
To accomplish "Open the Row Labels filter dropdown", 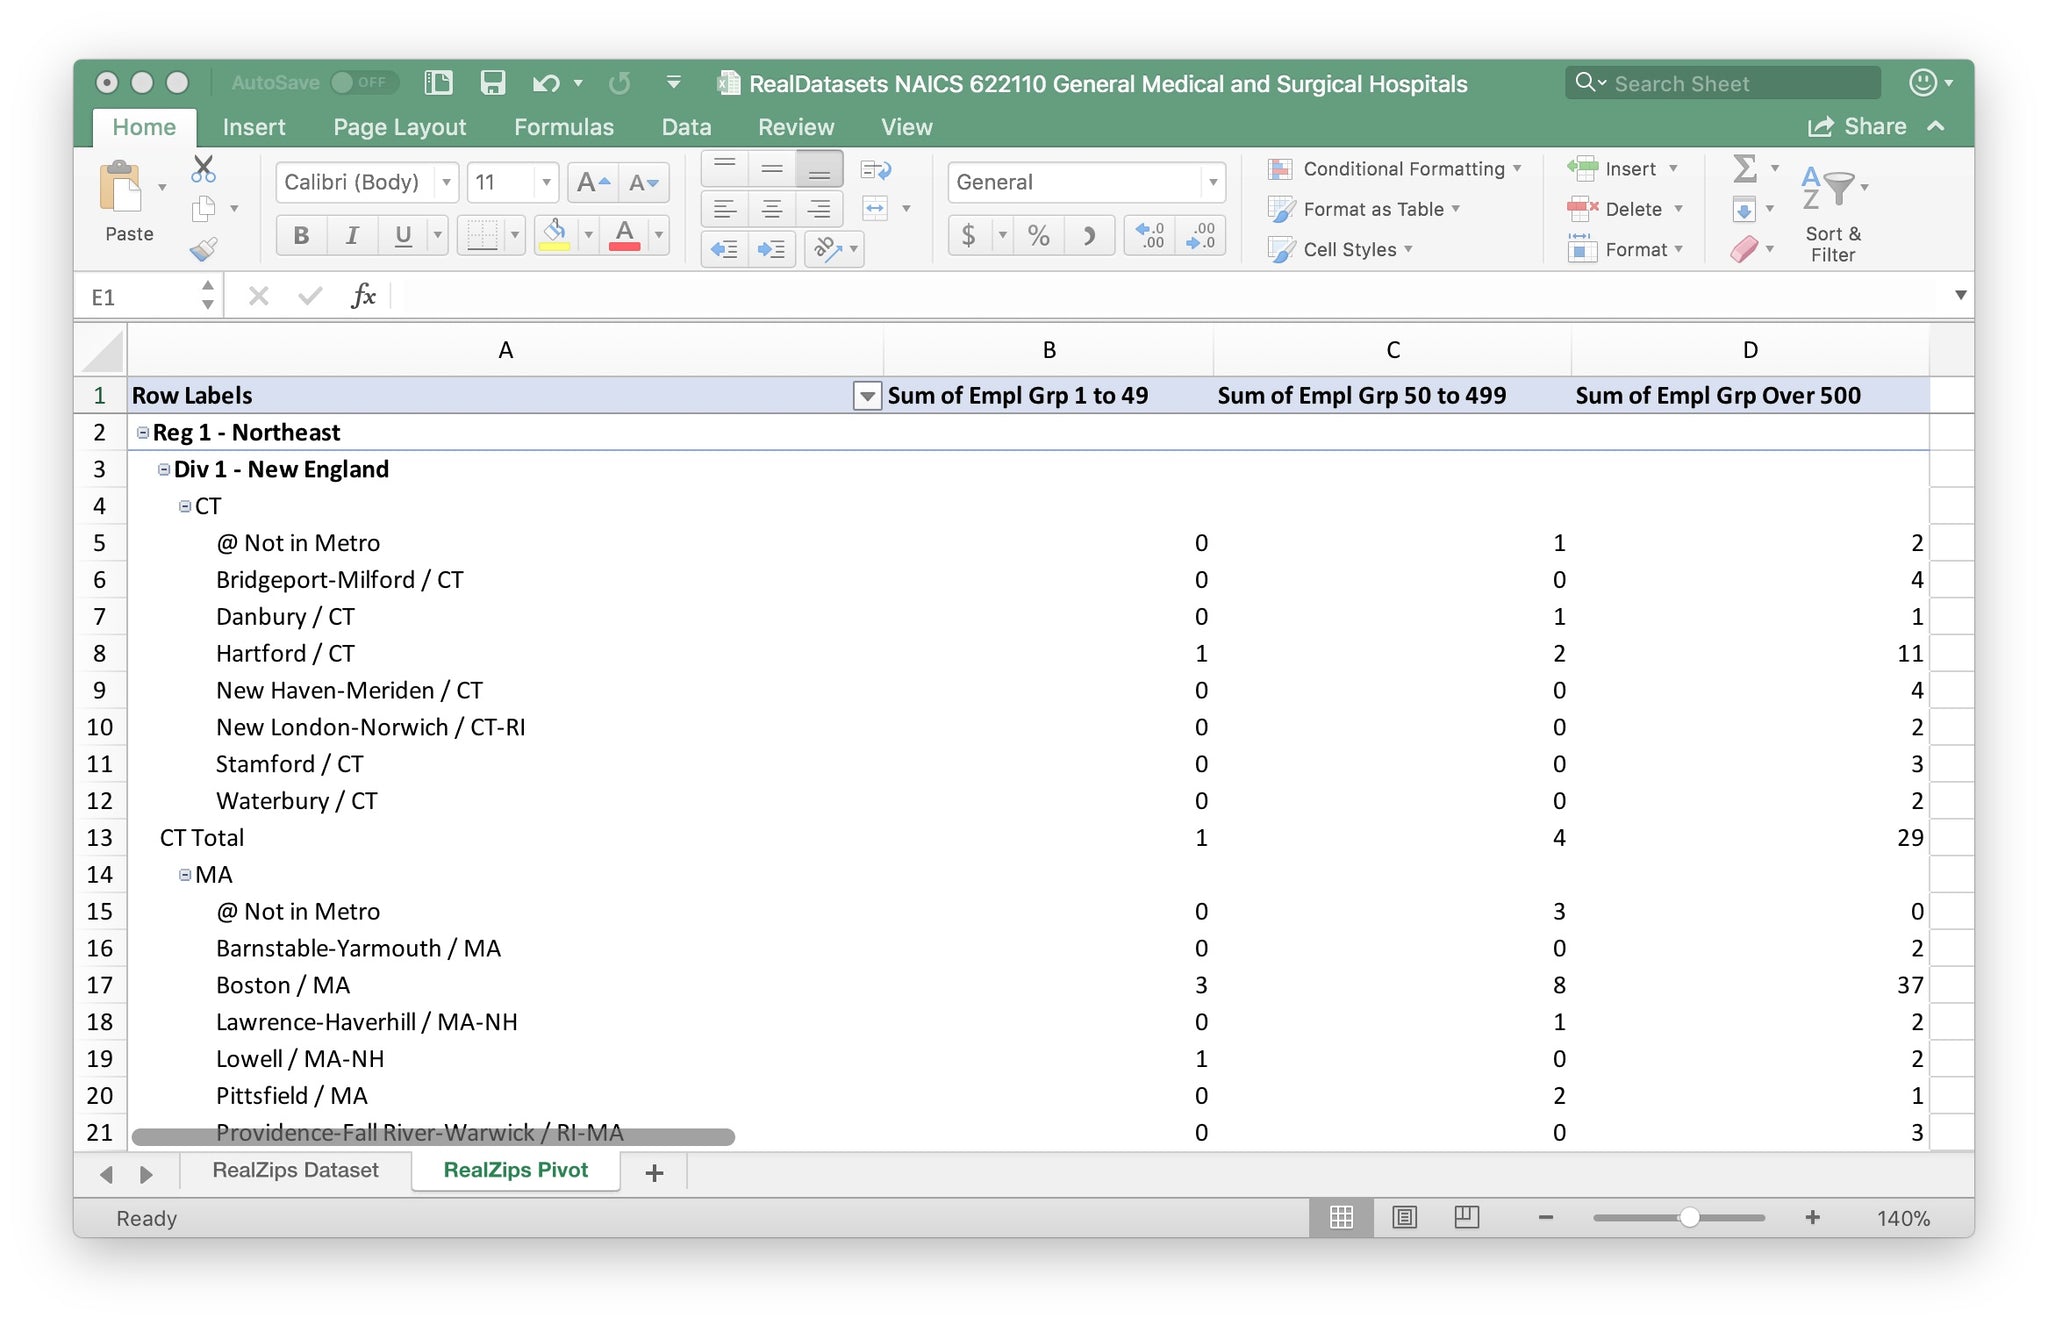I will pos(867,396).
